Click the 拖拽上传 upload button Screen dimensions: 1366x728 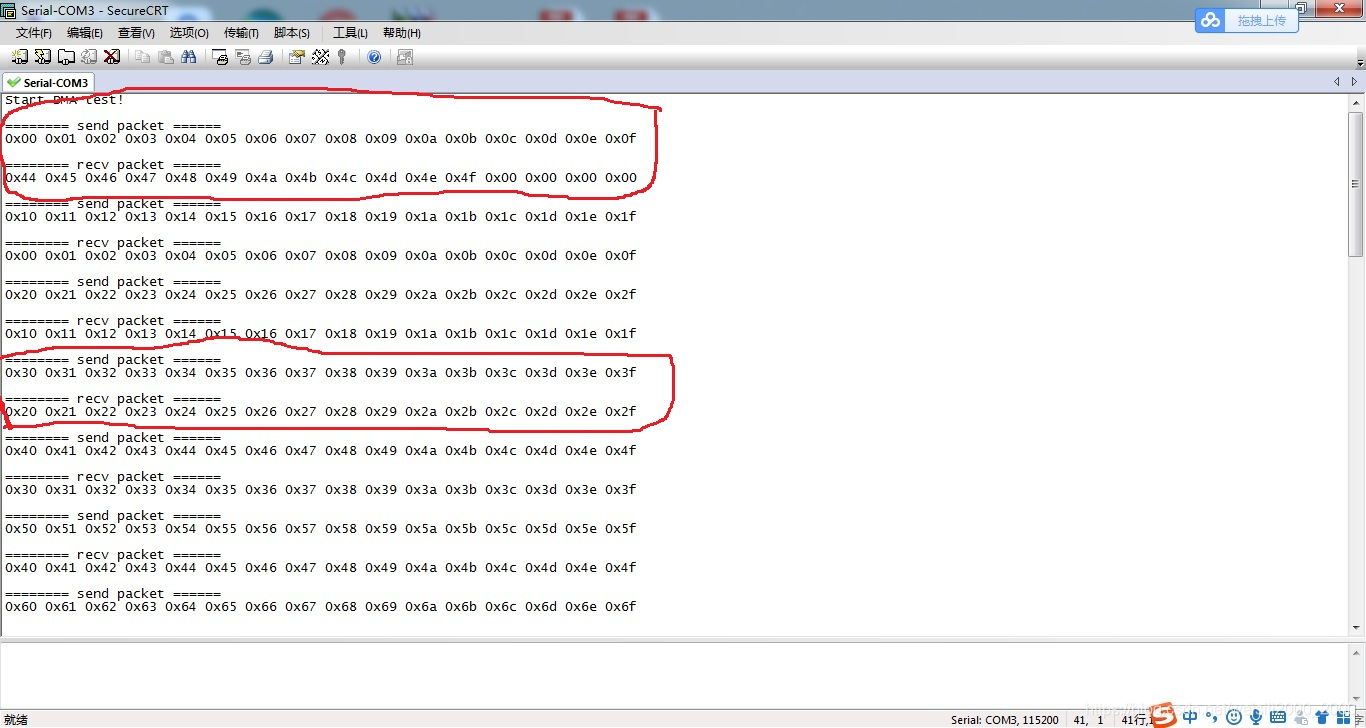pos(1261,20)
